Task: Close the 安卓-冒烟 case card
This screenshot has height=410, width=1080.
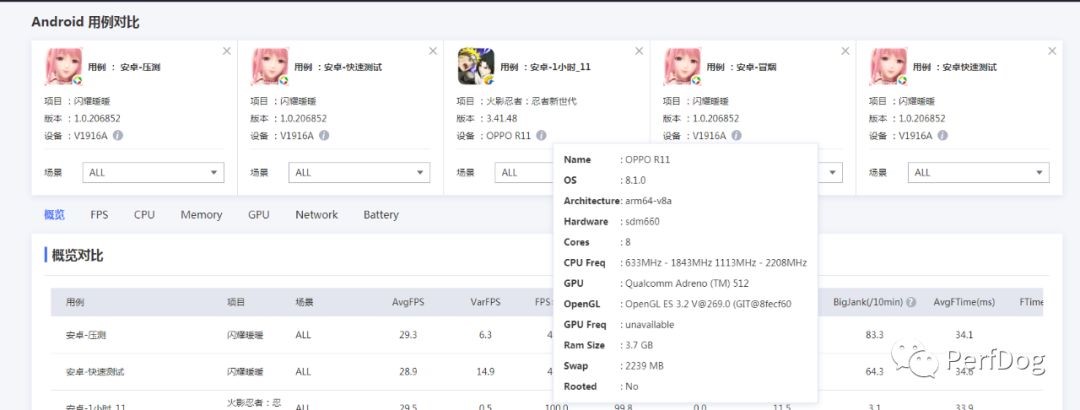Action: (x=845, y=51)
